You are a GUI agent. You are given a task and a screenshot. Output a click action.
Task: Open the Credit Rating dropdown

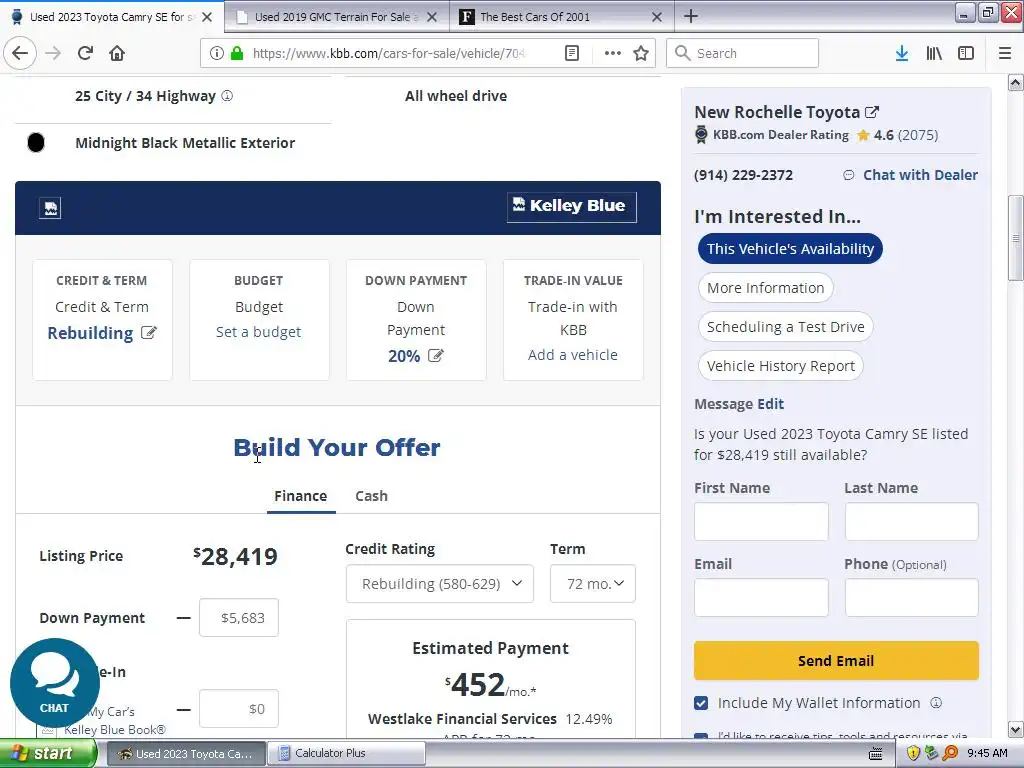pos(440,583)
